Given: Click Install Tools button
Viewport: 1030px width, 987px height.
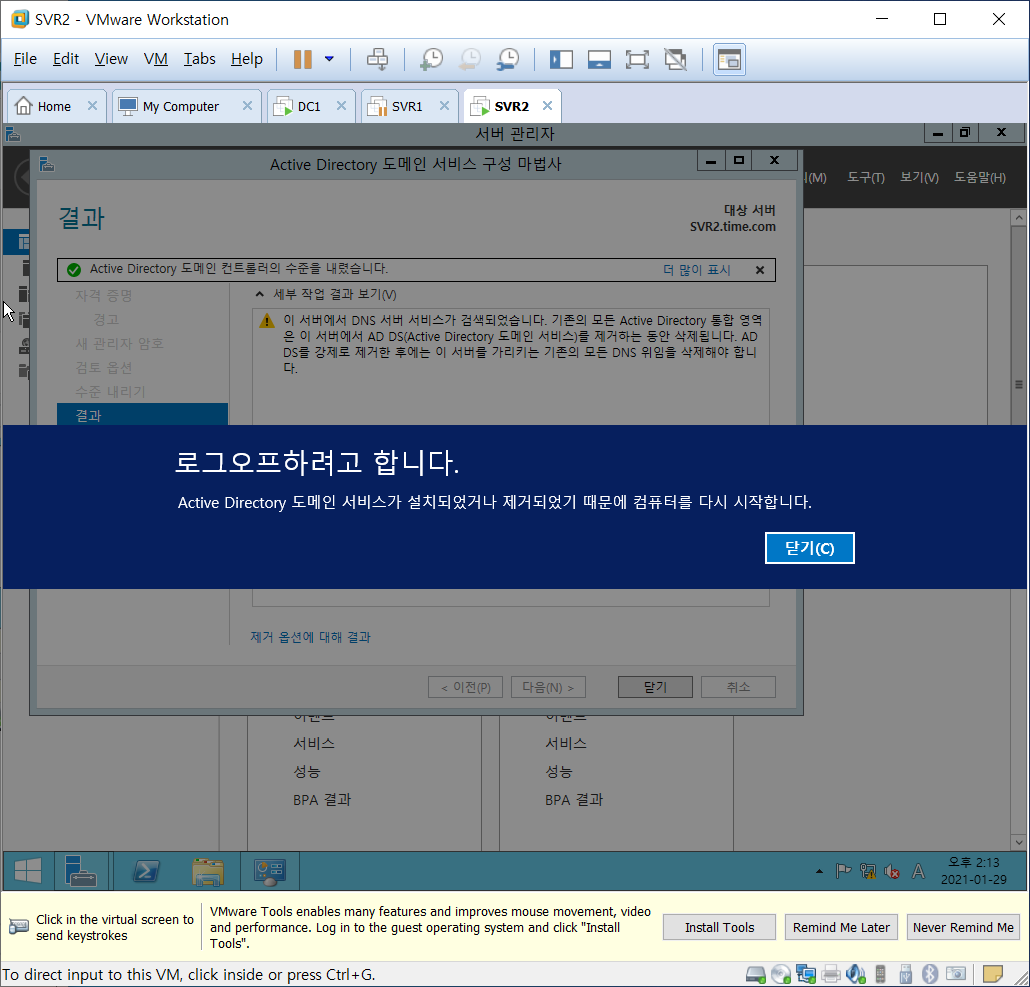Looking at the screenshot, I should [x=719, y=927].
